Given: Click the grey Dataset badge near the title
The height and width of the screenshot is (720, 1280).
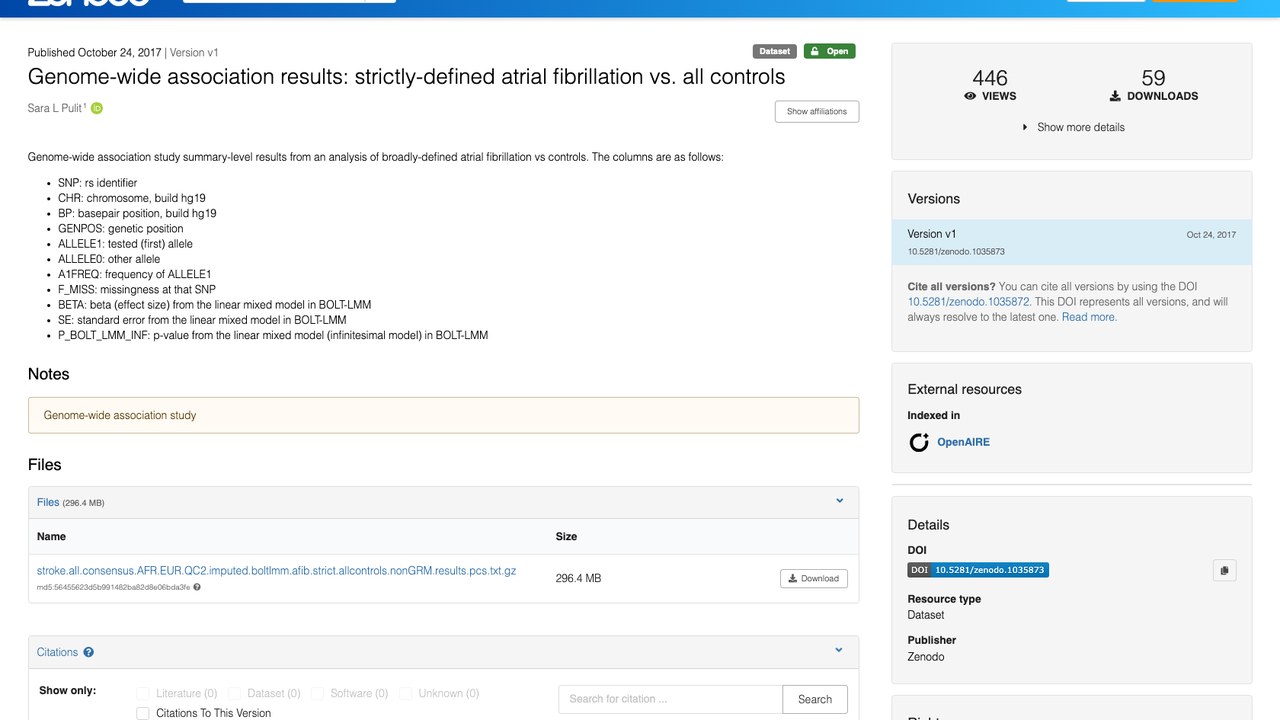Looking at the screenshot, I should click(775, 51).
